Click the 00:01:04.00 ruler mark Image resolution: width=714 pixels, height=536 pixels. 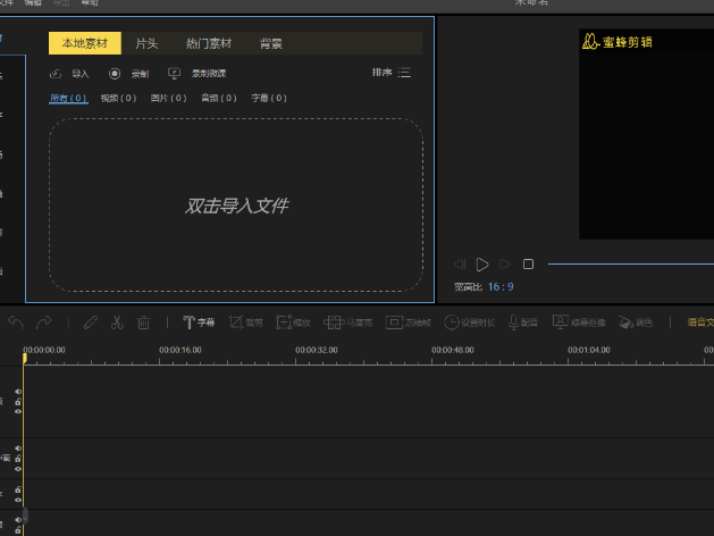pos(589,350)
